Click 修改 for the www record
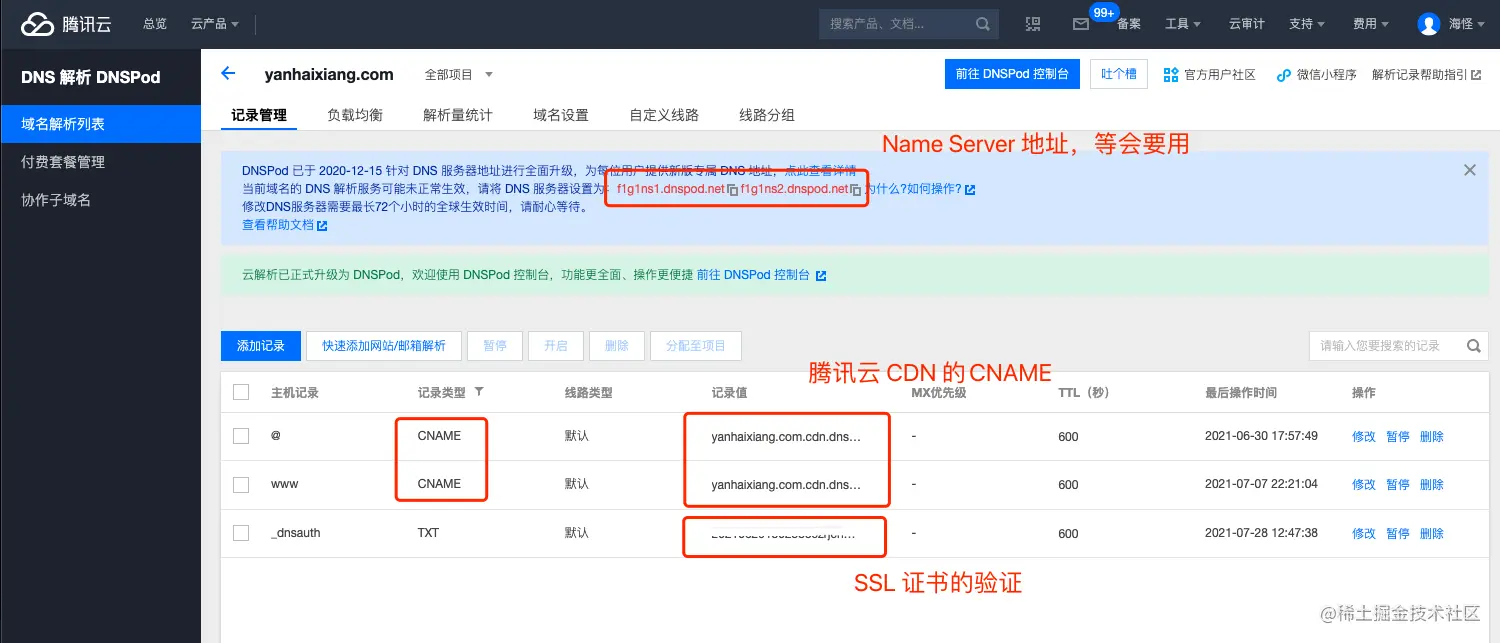 point(1364,485)
